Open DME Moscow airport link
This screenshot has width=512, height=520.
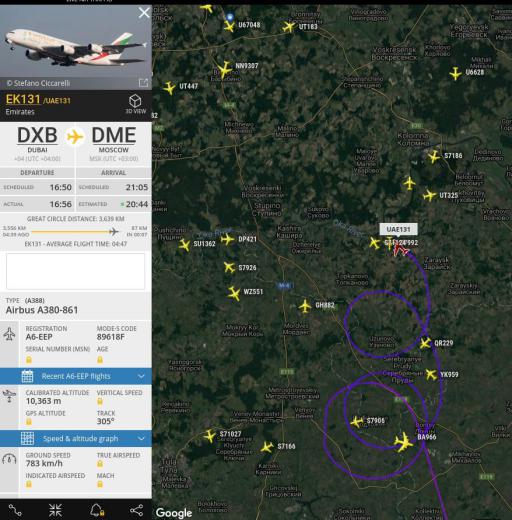click(x=114, y=139)
